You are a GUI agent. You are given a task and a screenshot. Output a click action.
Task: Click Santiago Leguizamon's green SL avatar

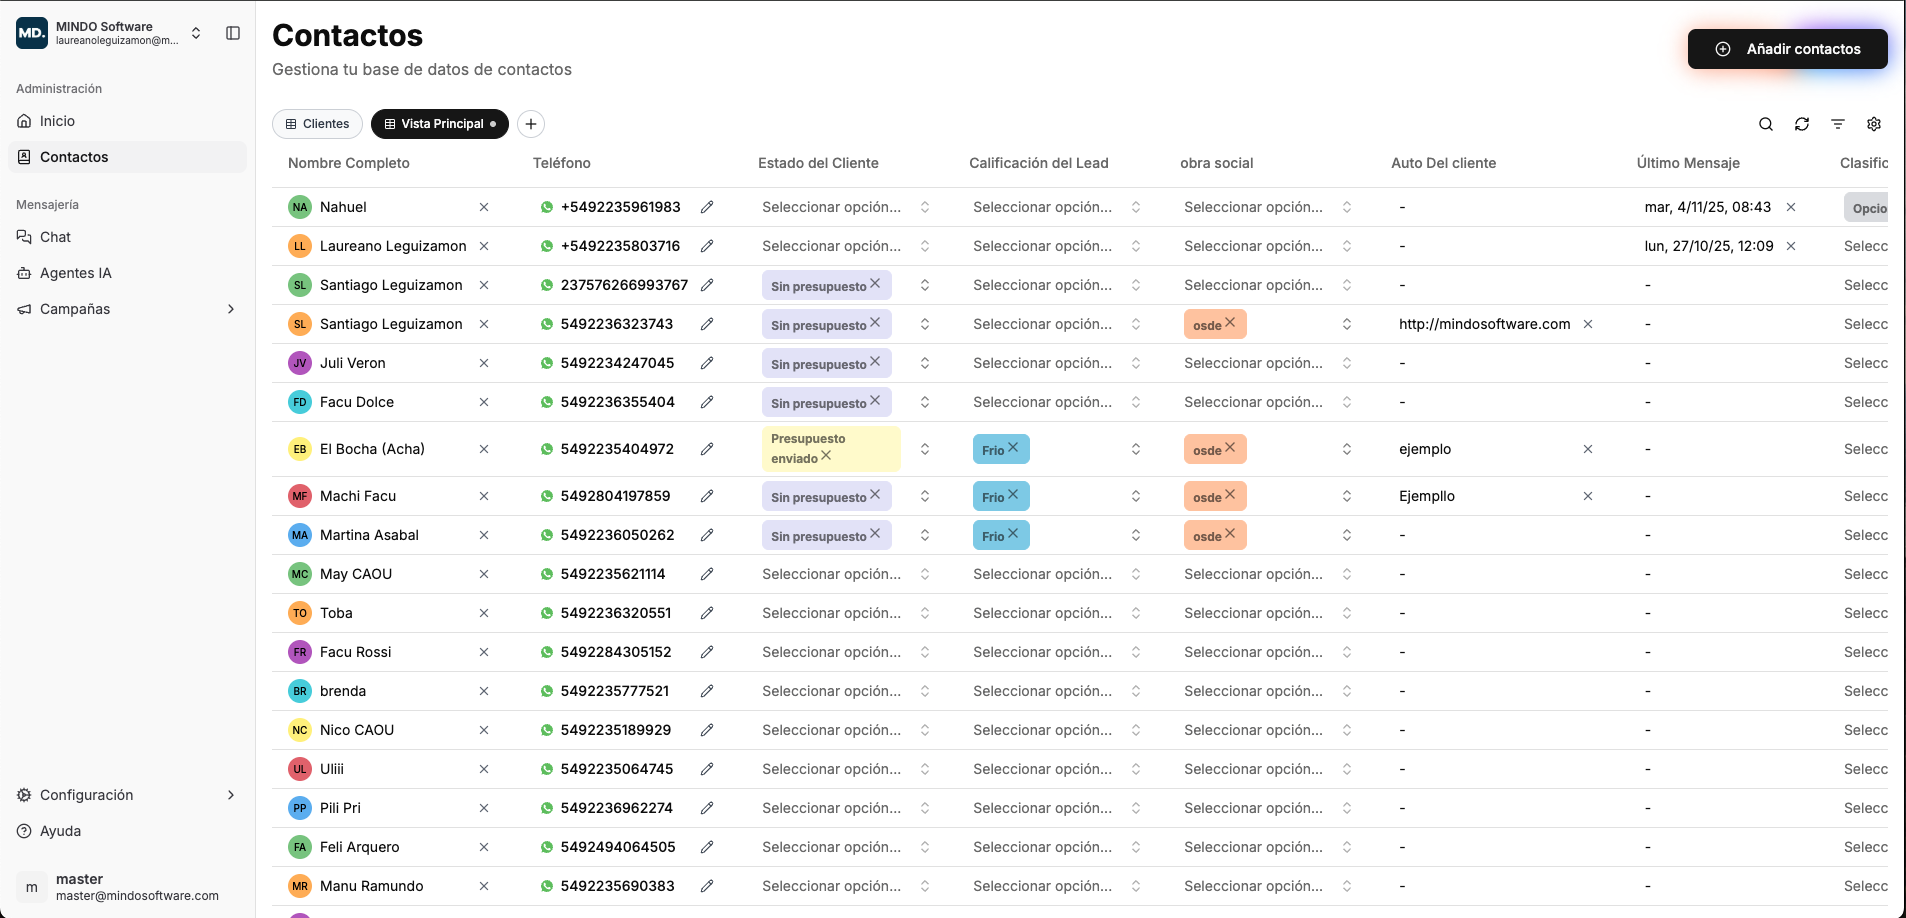point(299,285)
